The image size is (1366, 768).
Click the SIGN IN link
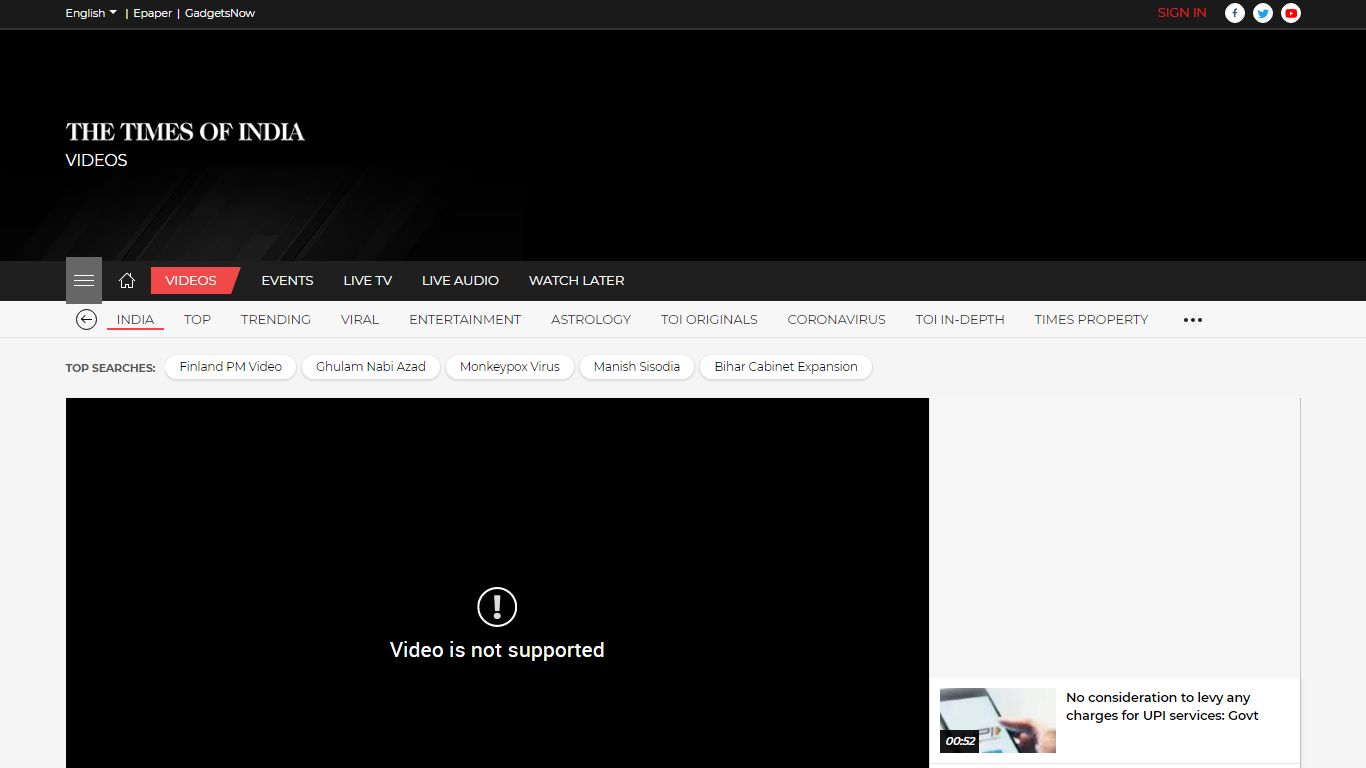coord(1182,13)
